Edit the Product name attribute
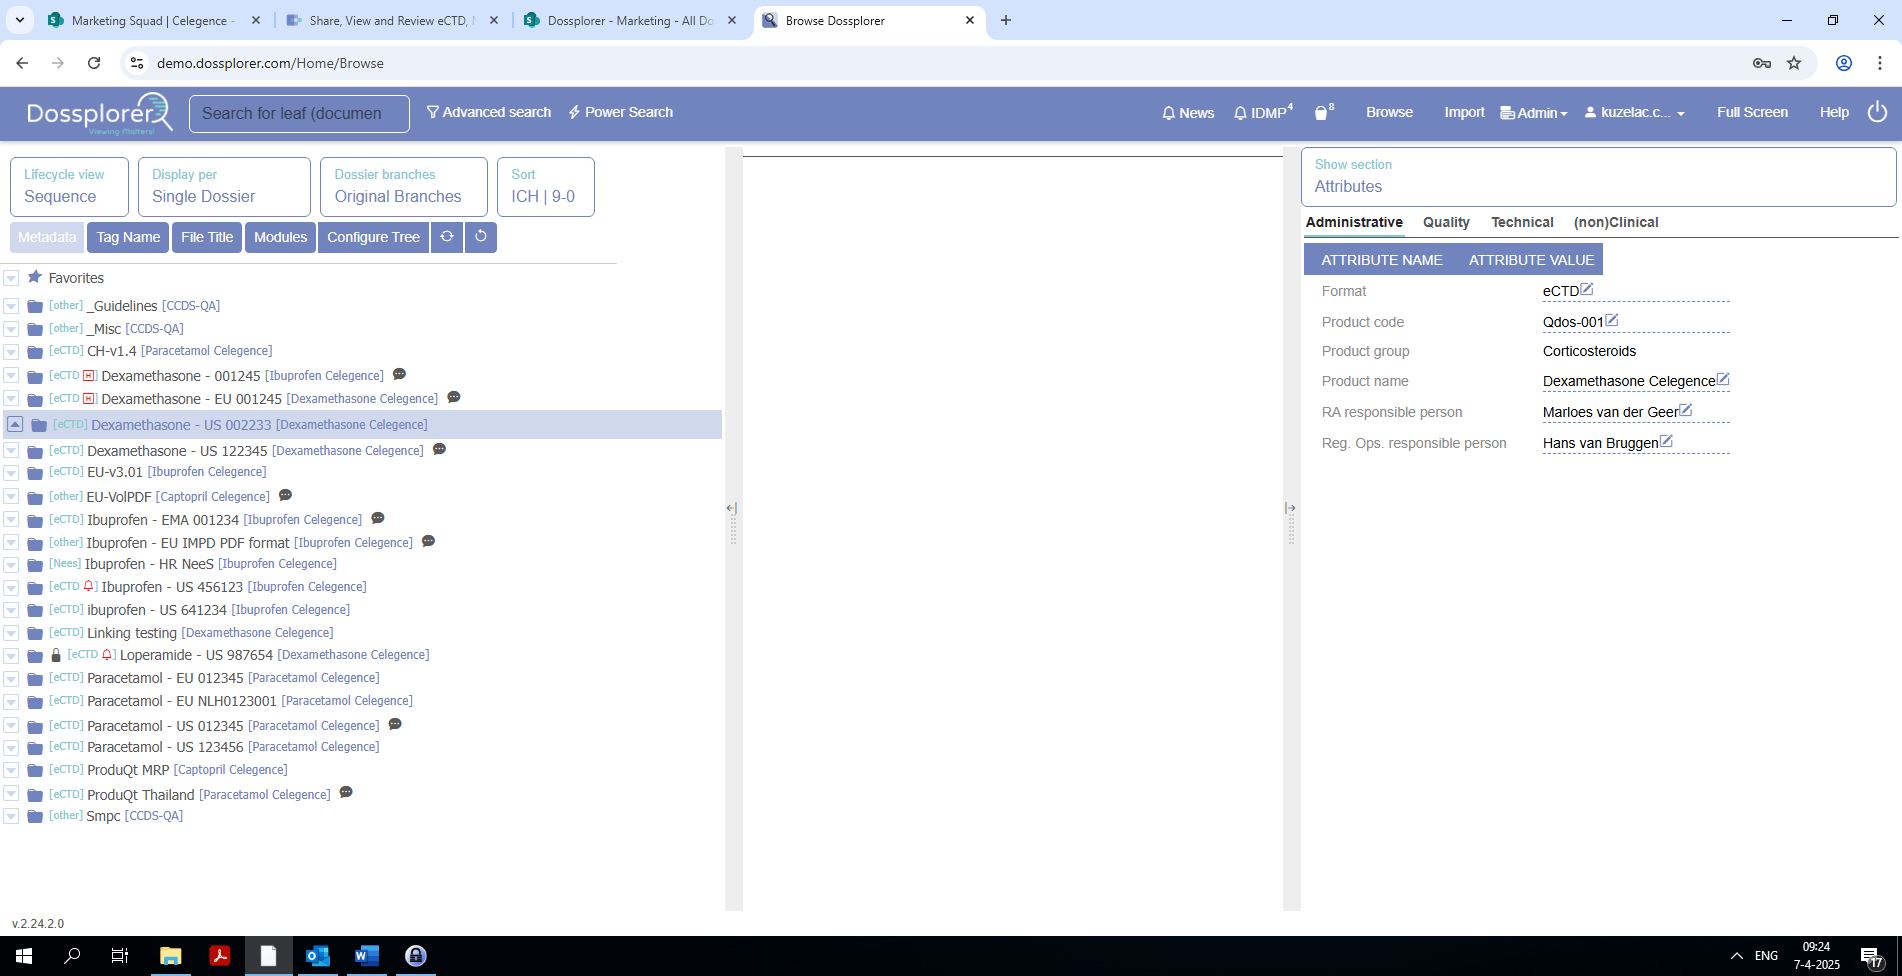 click(x=1723, y=380)
